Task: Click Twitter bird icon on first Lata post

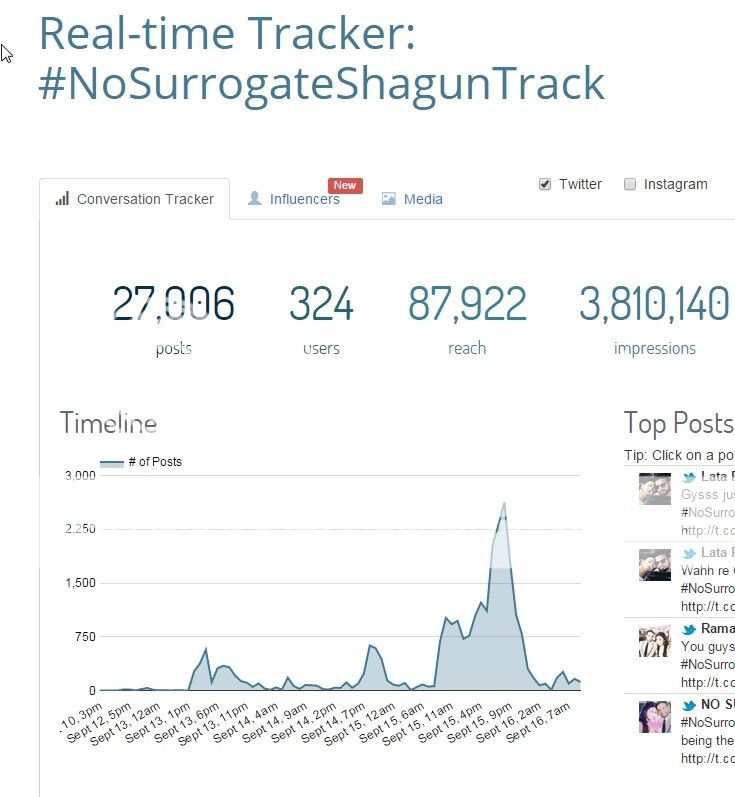Action: (689, 477)
